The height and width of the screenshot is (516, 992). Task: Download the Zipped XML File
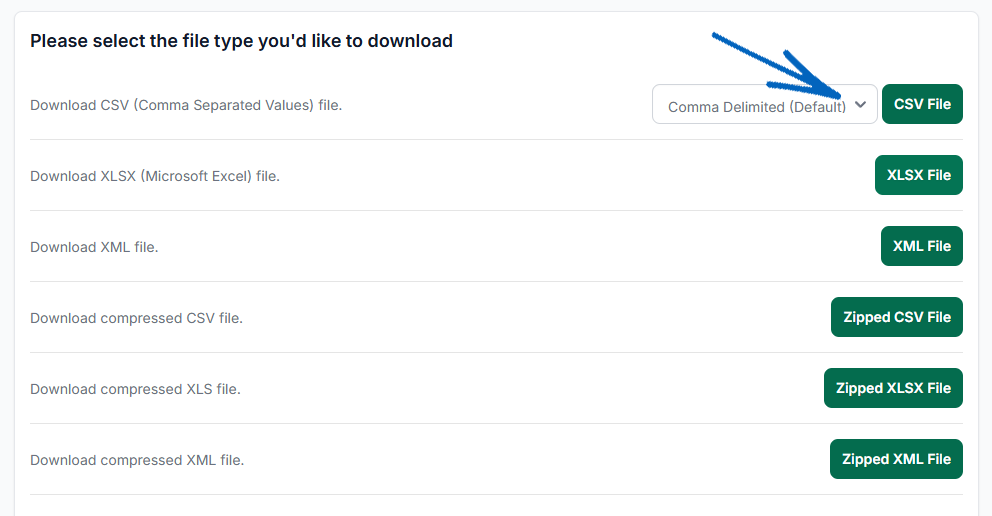(896, 458)
